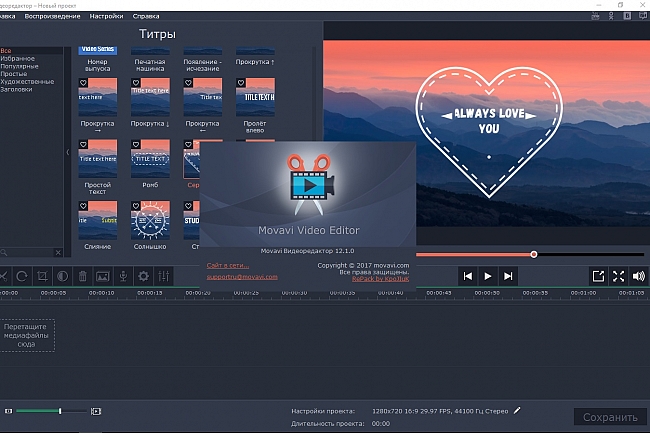Favorite the Прокрутка ← title

tap(188, 83)
